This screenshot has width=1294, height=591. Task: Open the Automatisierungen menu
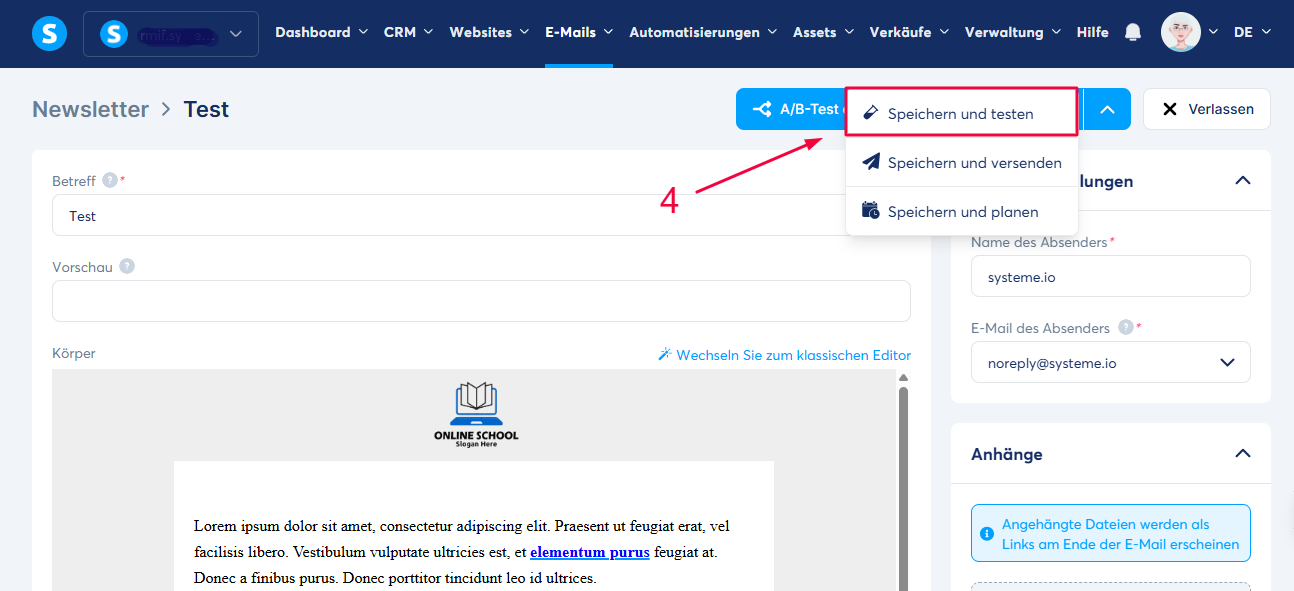[703, 32]
